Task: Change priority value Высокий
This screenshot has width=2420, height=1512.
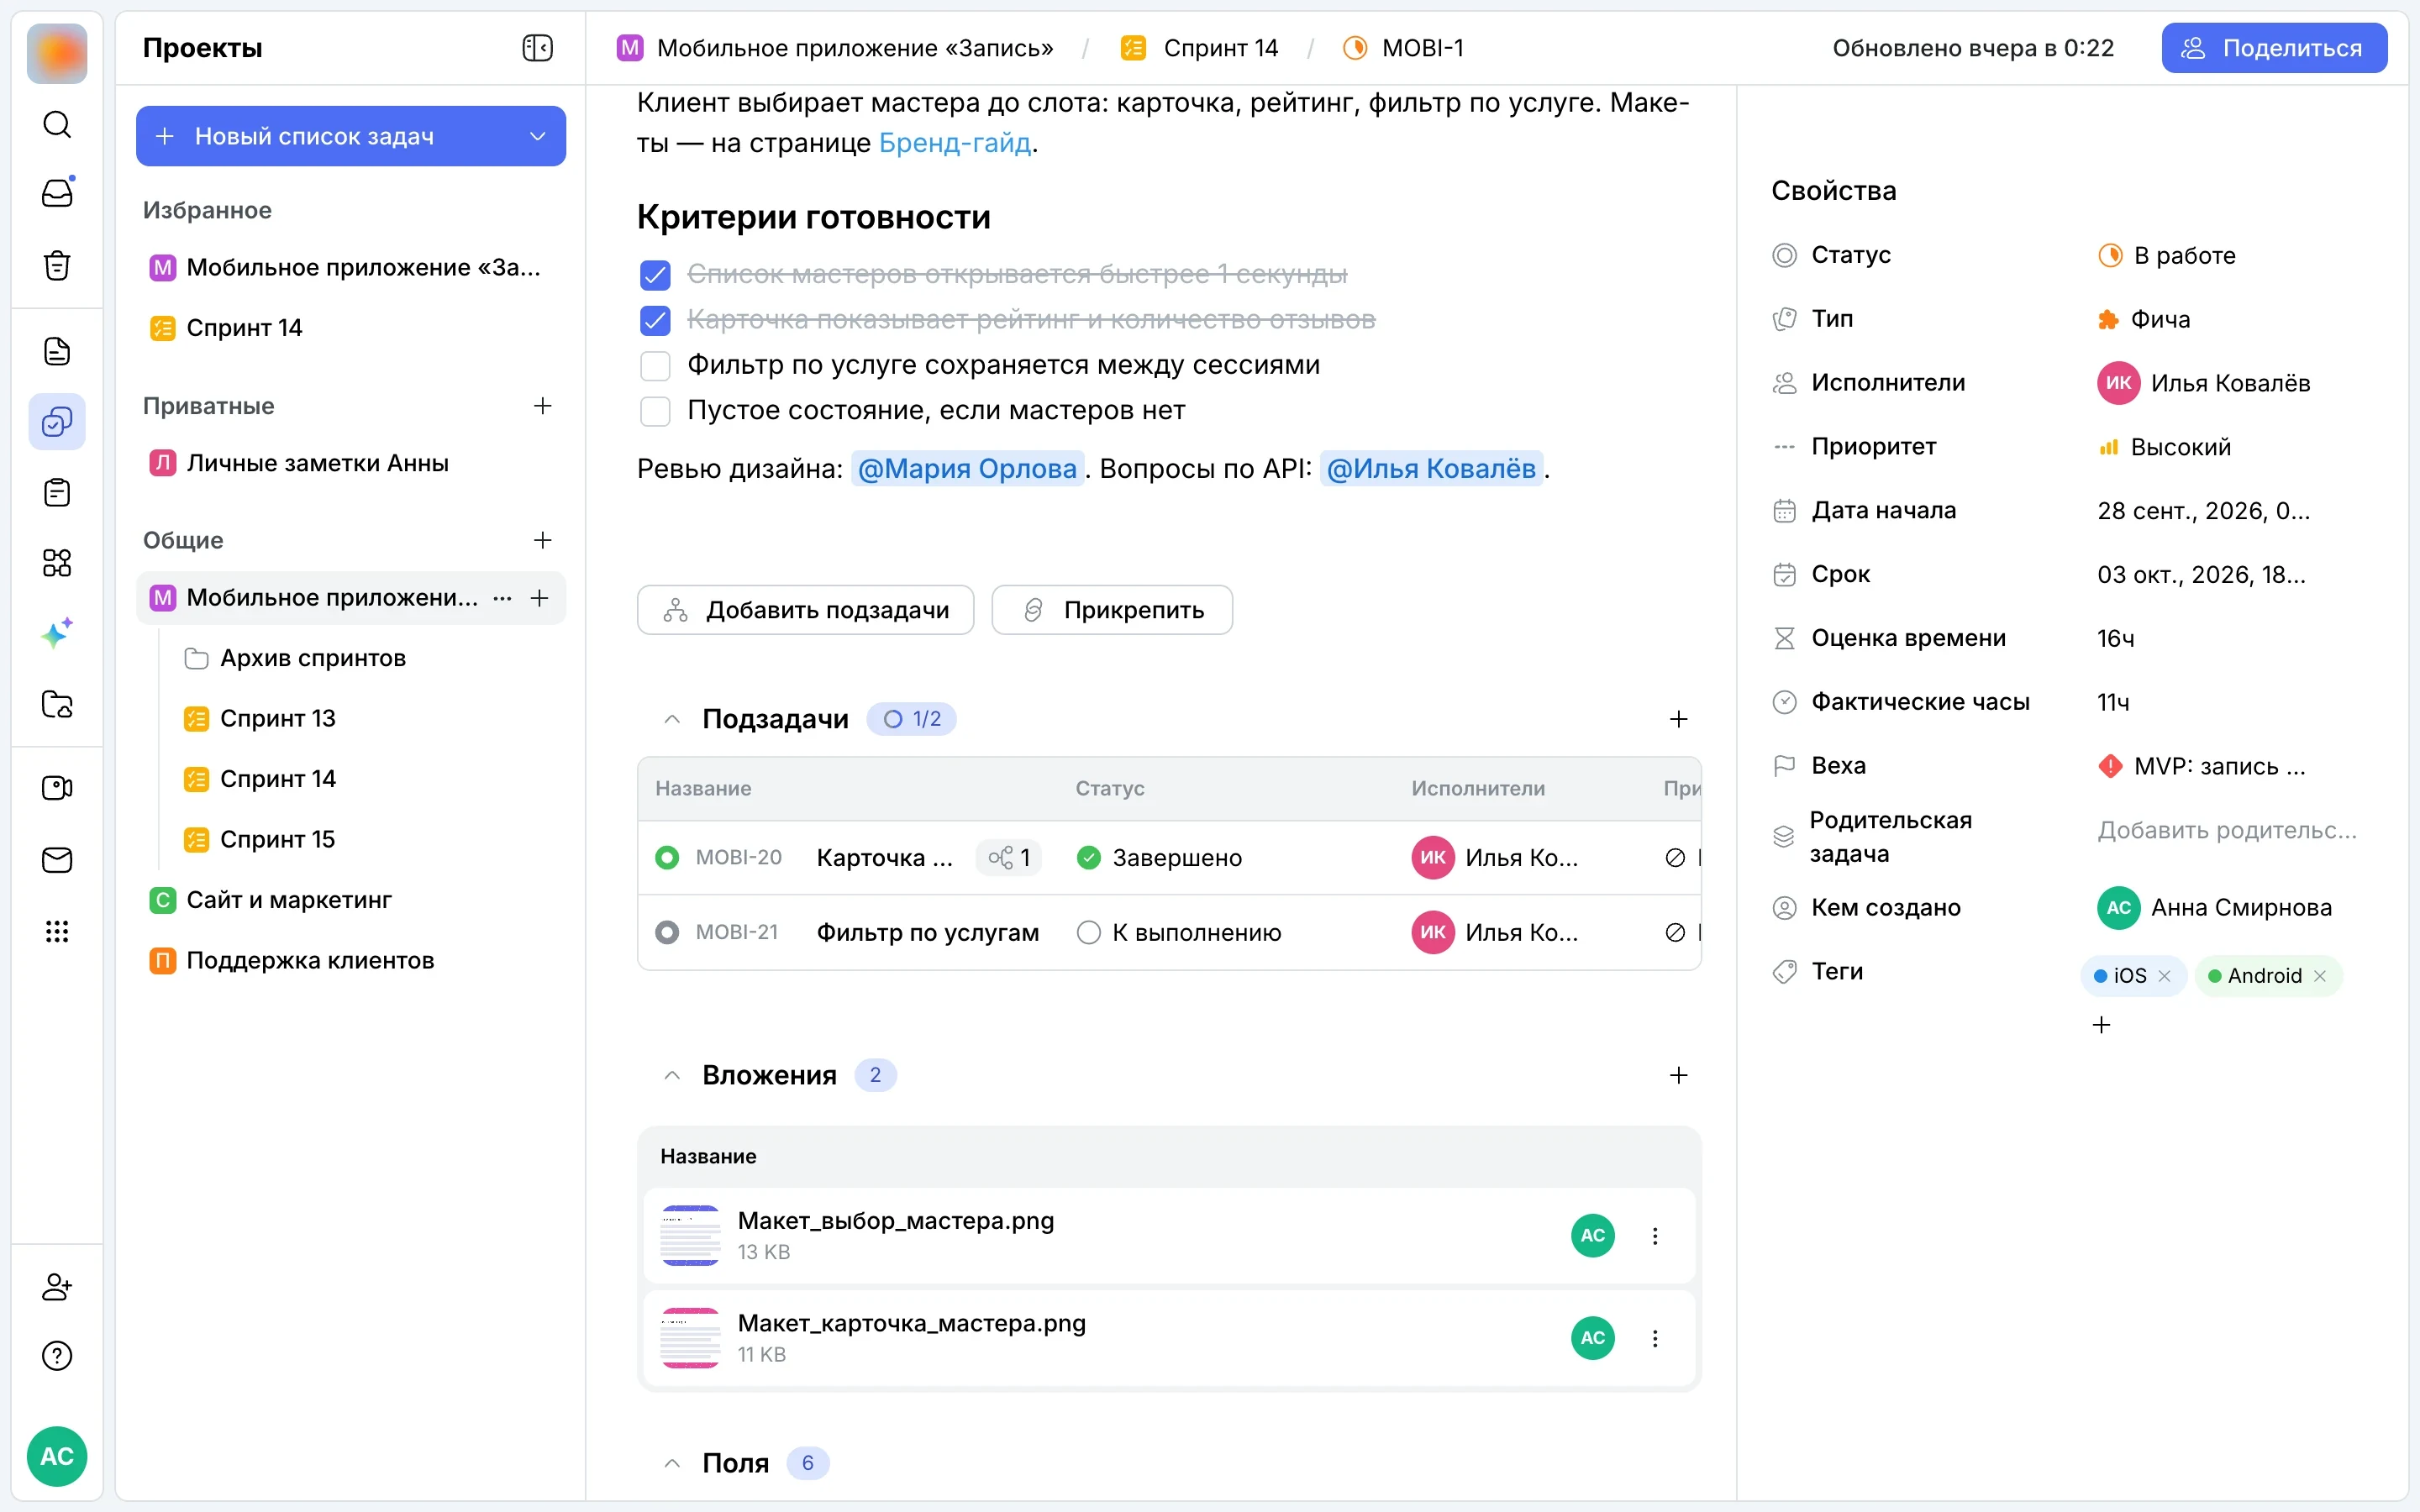Action: 2164,447
